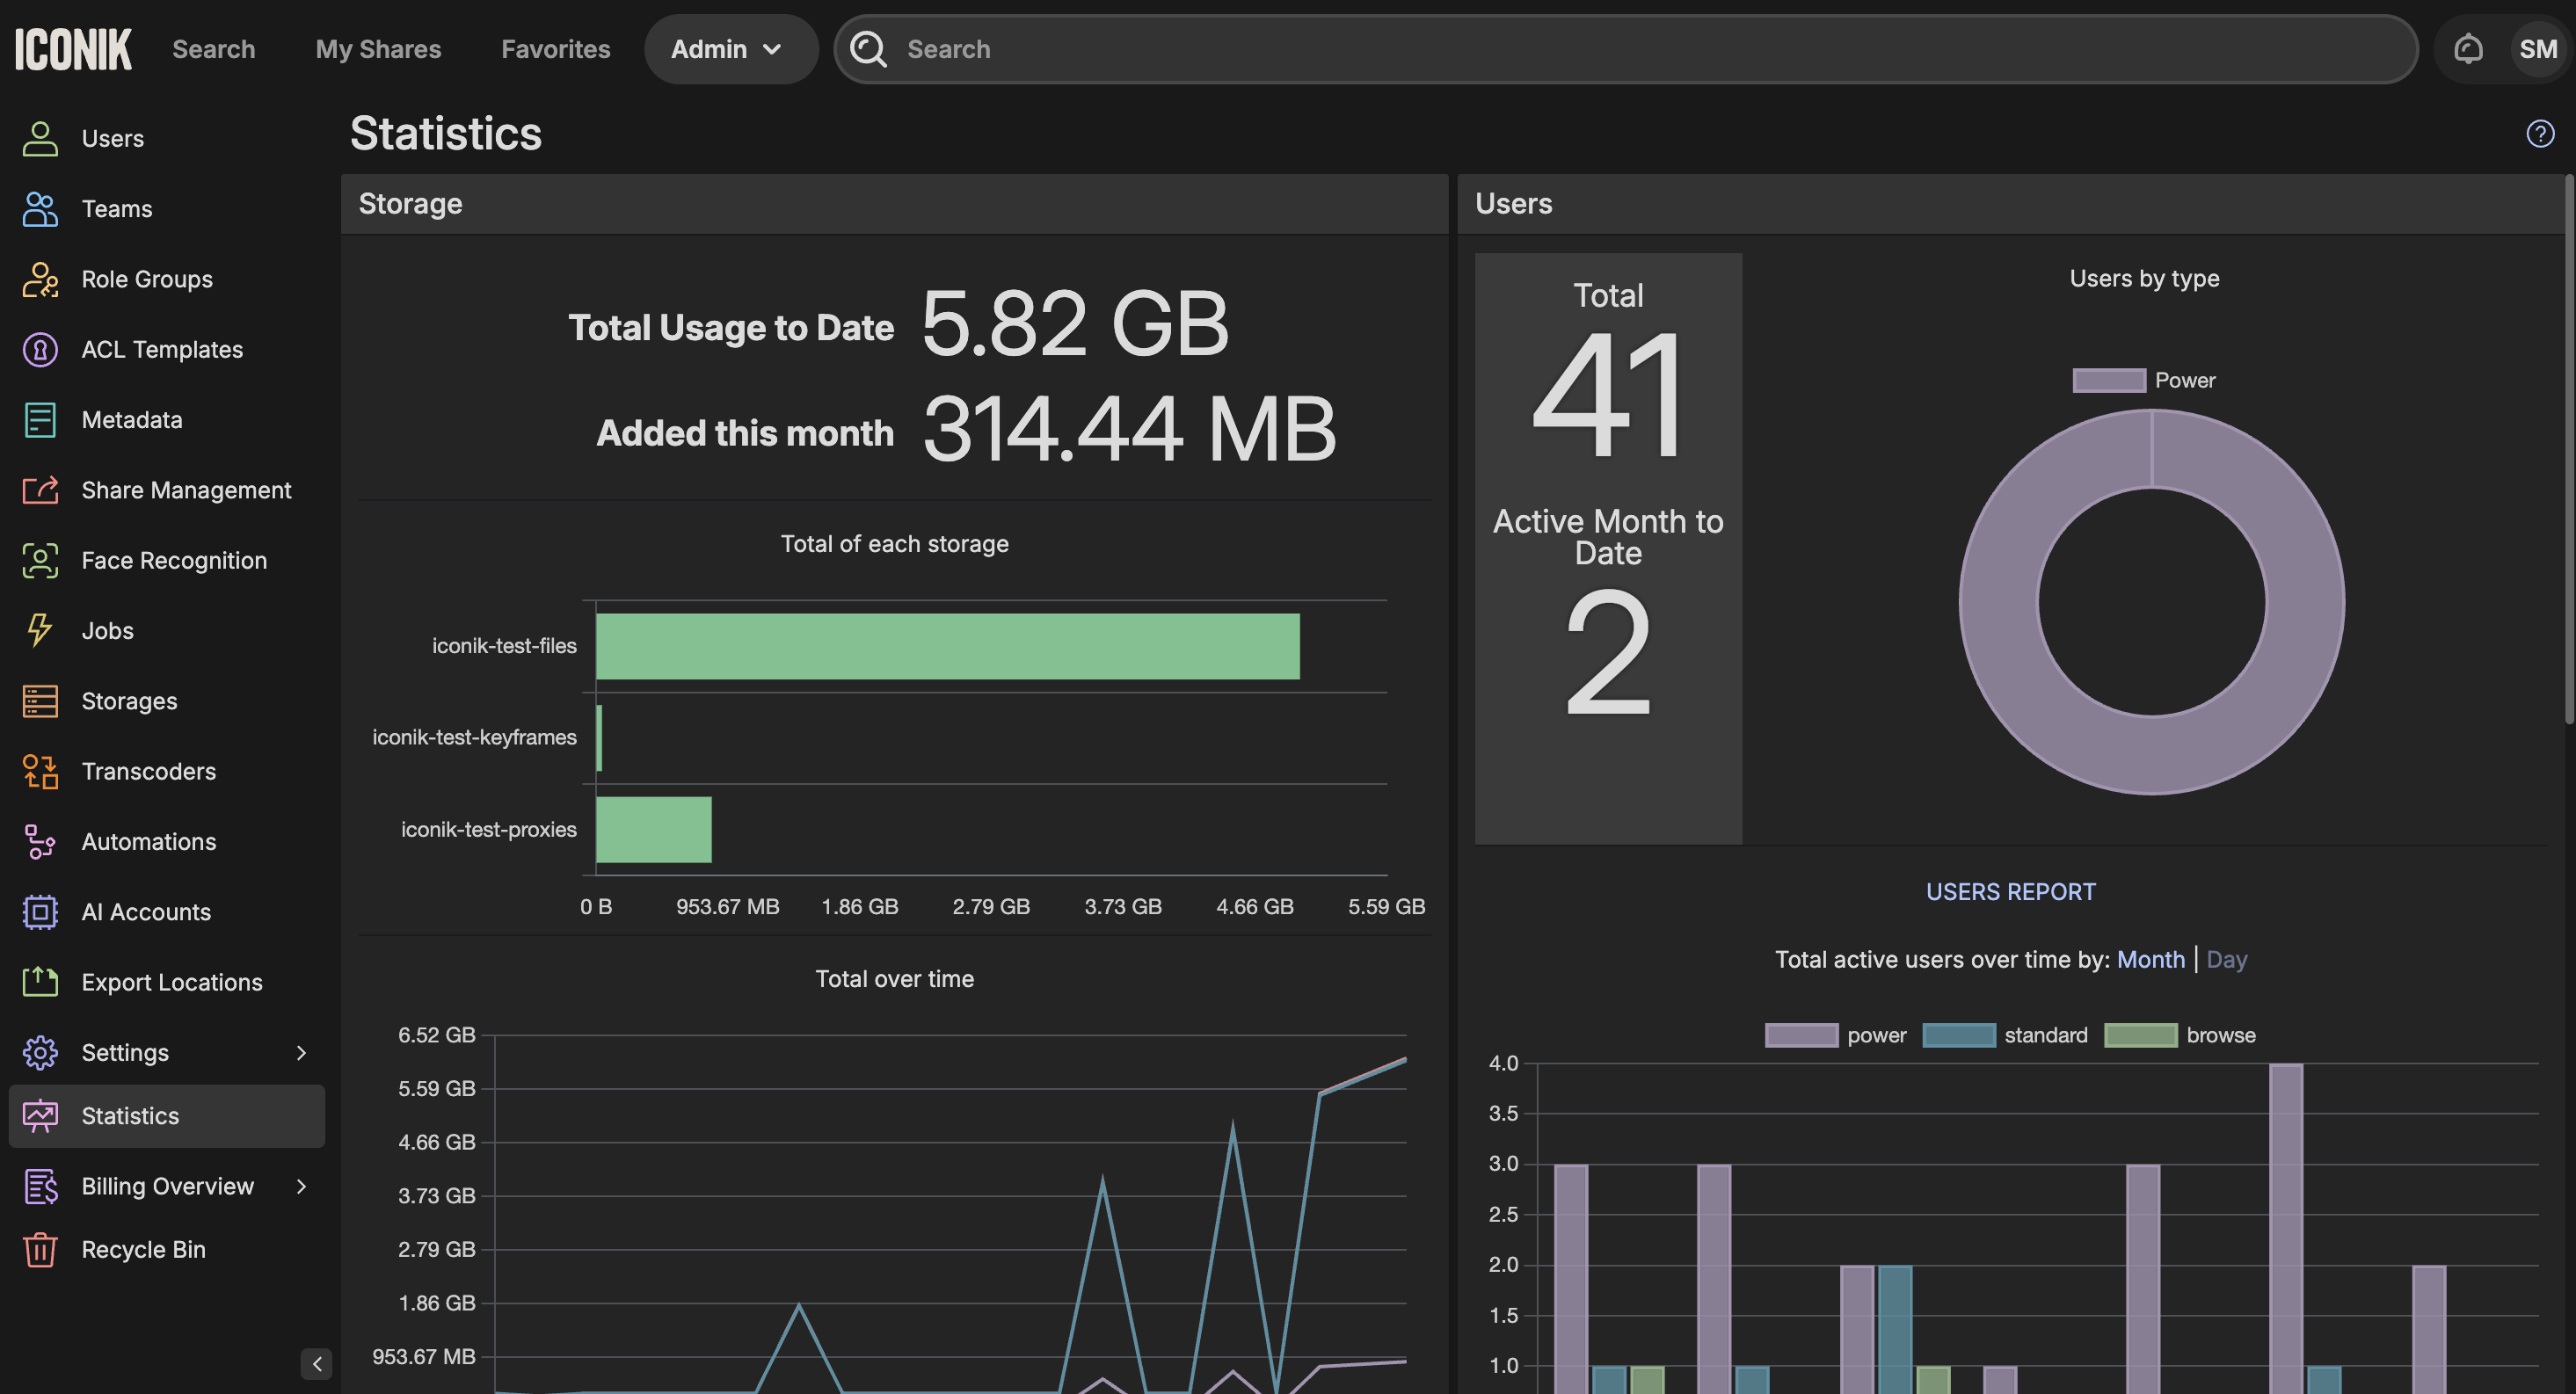Expand the Billing Overview submenu

click(301, 1186)
